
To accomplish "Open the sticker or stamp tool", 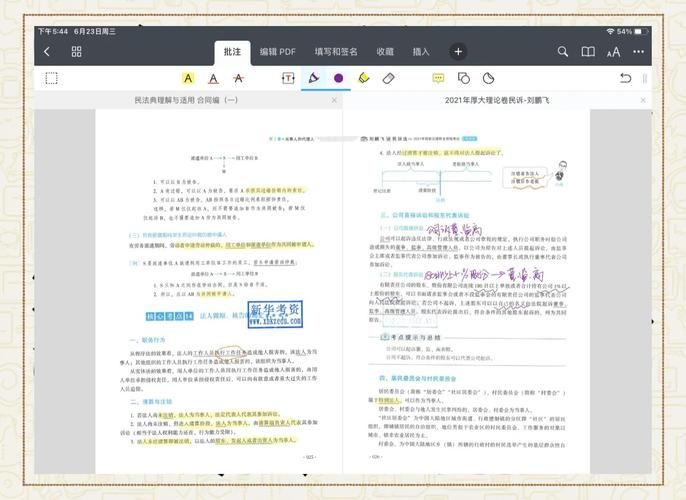I will coord(488,78).
